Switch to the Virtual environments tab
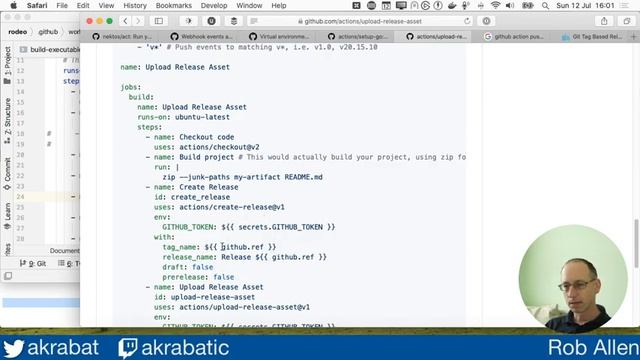Screen dimensions: 640x360 (x=280, y=37)
